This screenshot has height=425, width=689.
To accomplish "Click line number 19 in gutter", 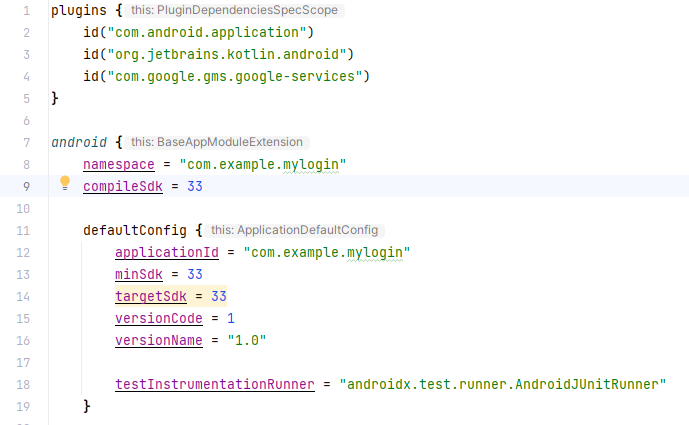I will [23, 406].
